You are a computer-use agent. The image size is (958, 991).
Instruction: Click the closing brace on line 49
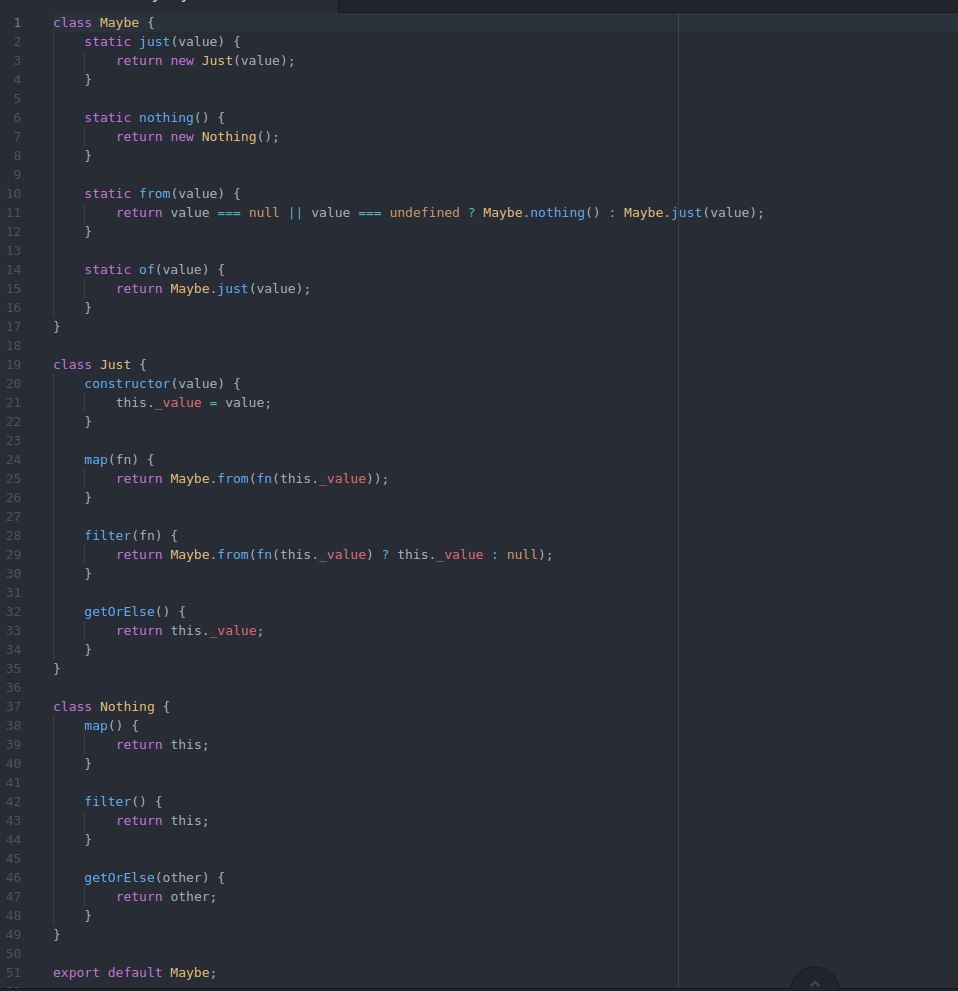57,934
